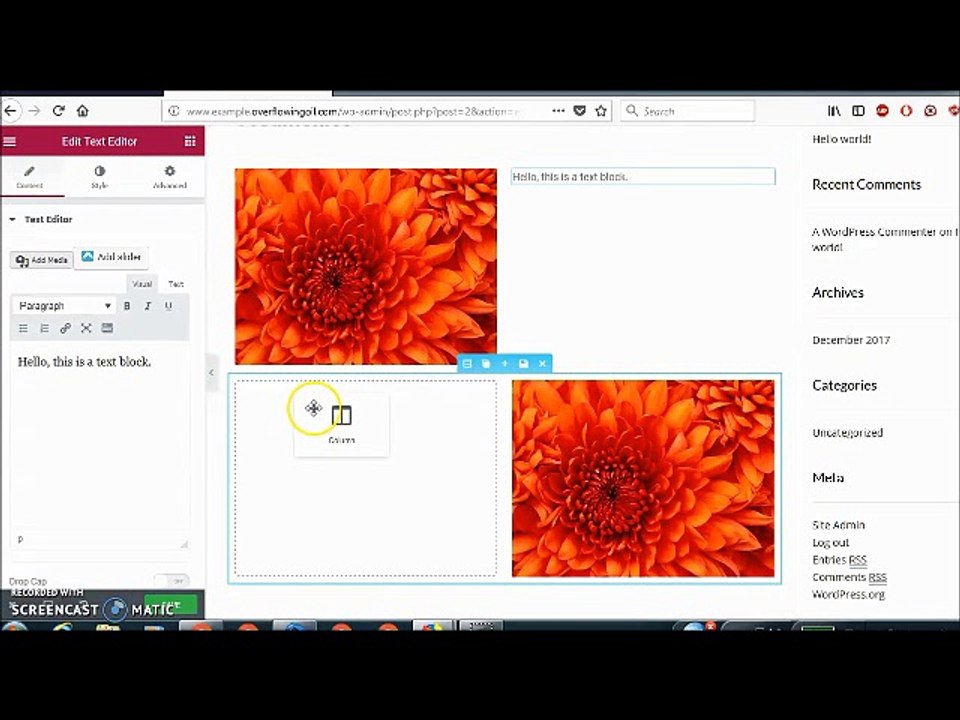
Task: Open the browser home page
Action: coord(83,111)
